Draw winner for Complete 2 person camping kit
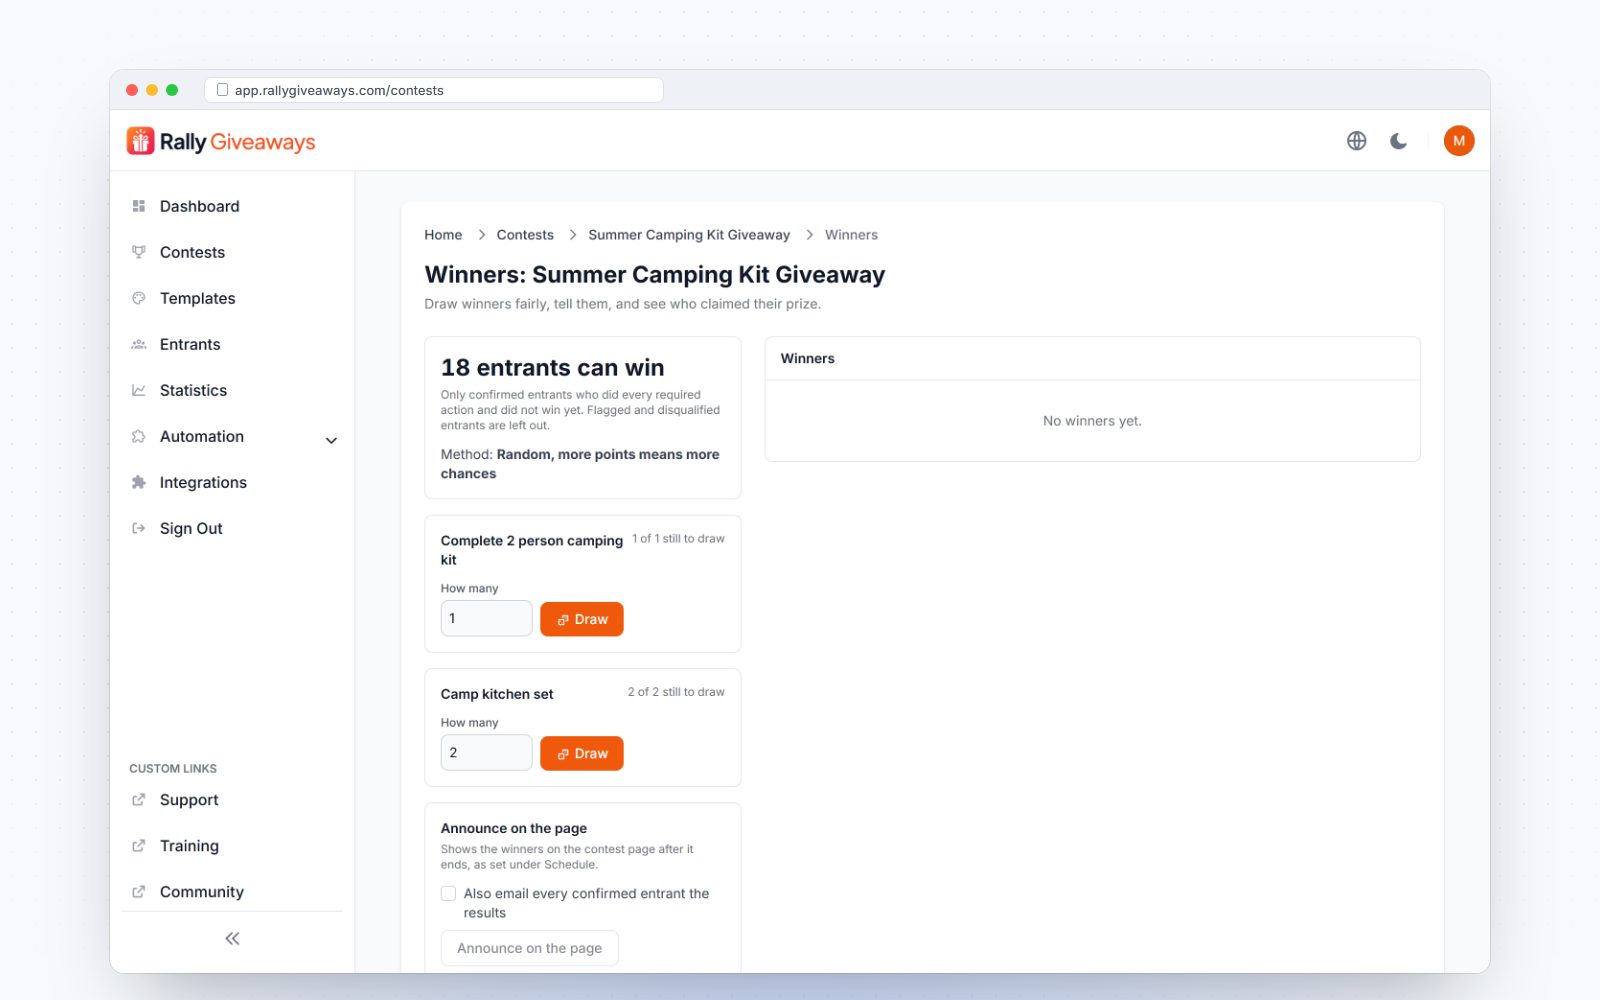 (582, 619)
